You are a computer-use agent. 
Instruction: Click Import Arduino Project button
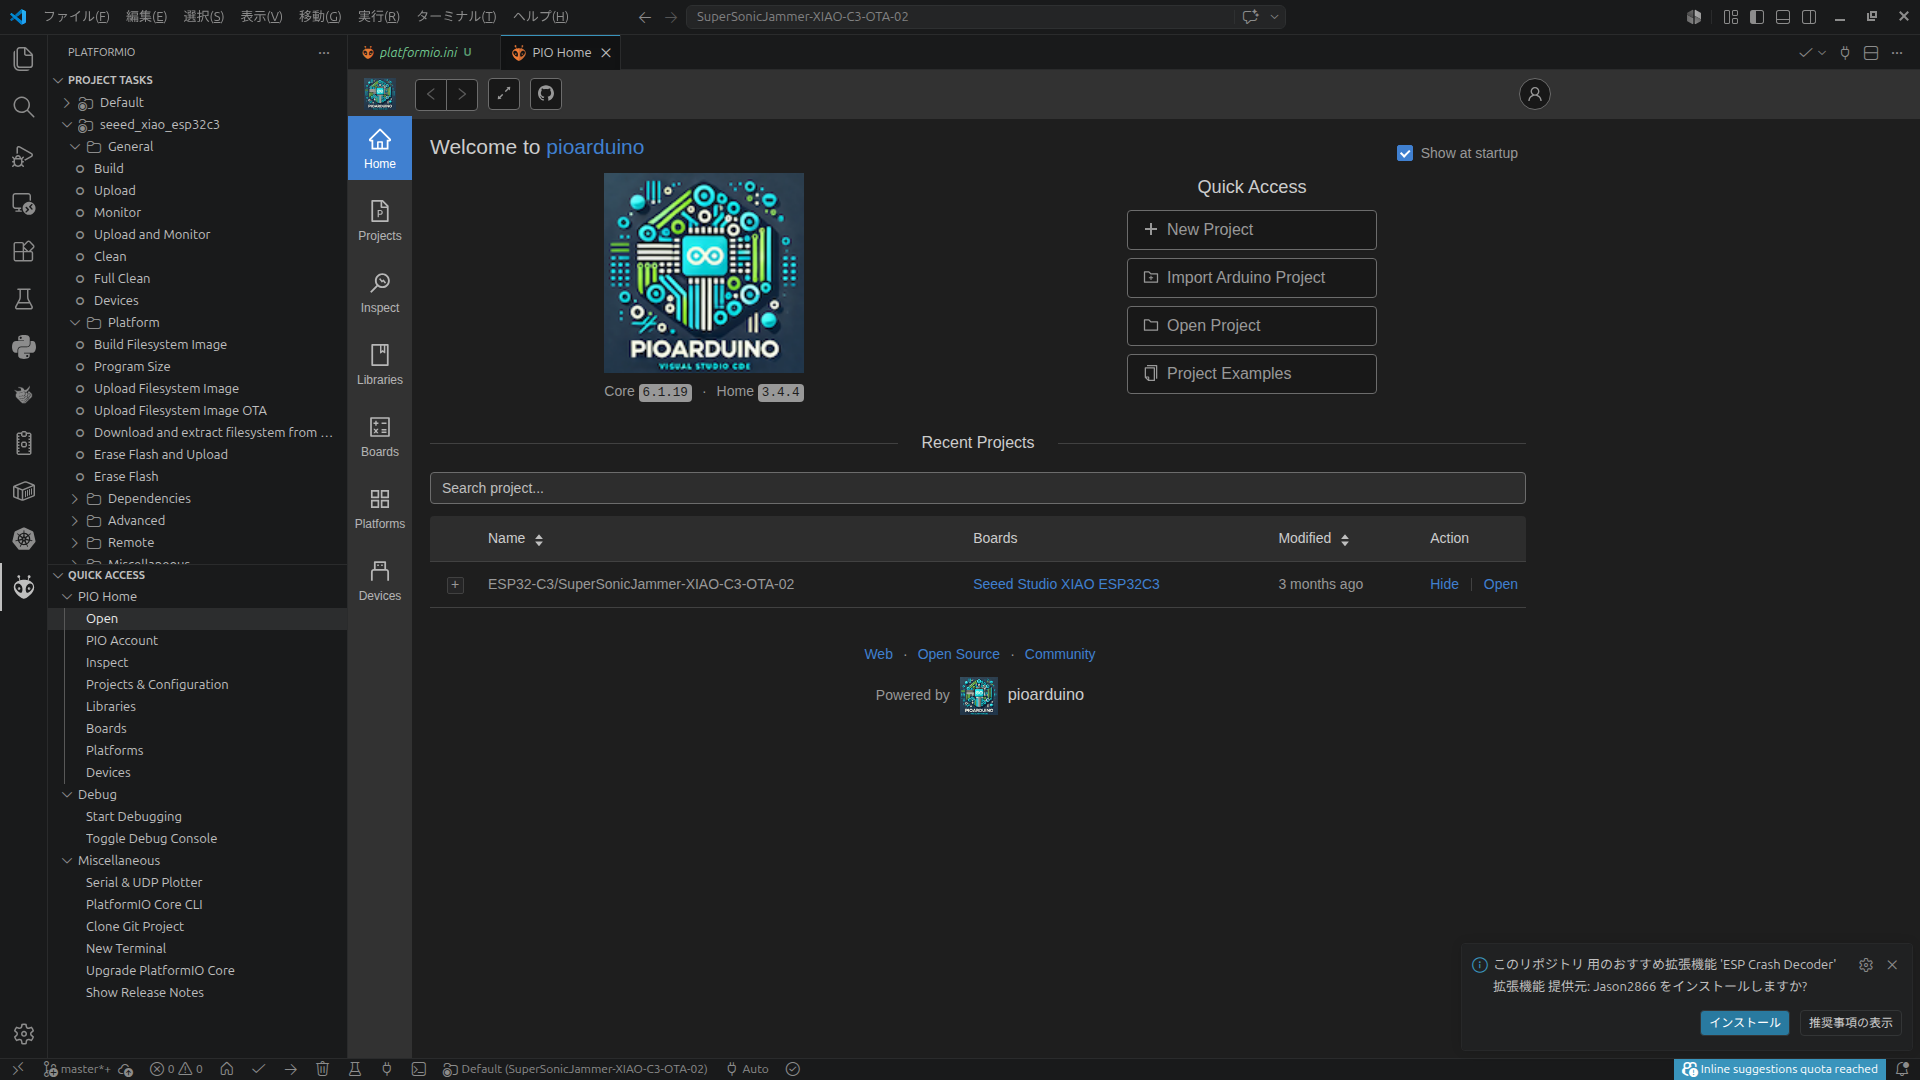tap(1251, 278)
